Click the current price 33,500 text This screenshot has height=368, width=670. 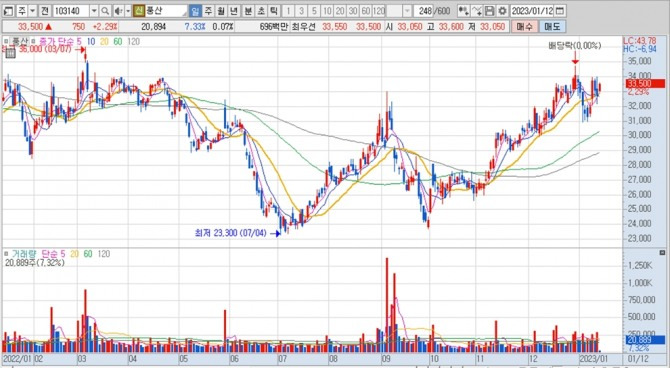(x=30, y=26)
